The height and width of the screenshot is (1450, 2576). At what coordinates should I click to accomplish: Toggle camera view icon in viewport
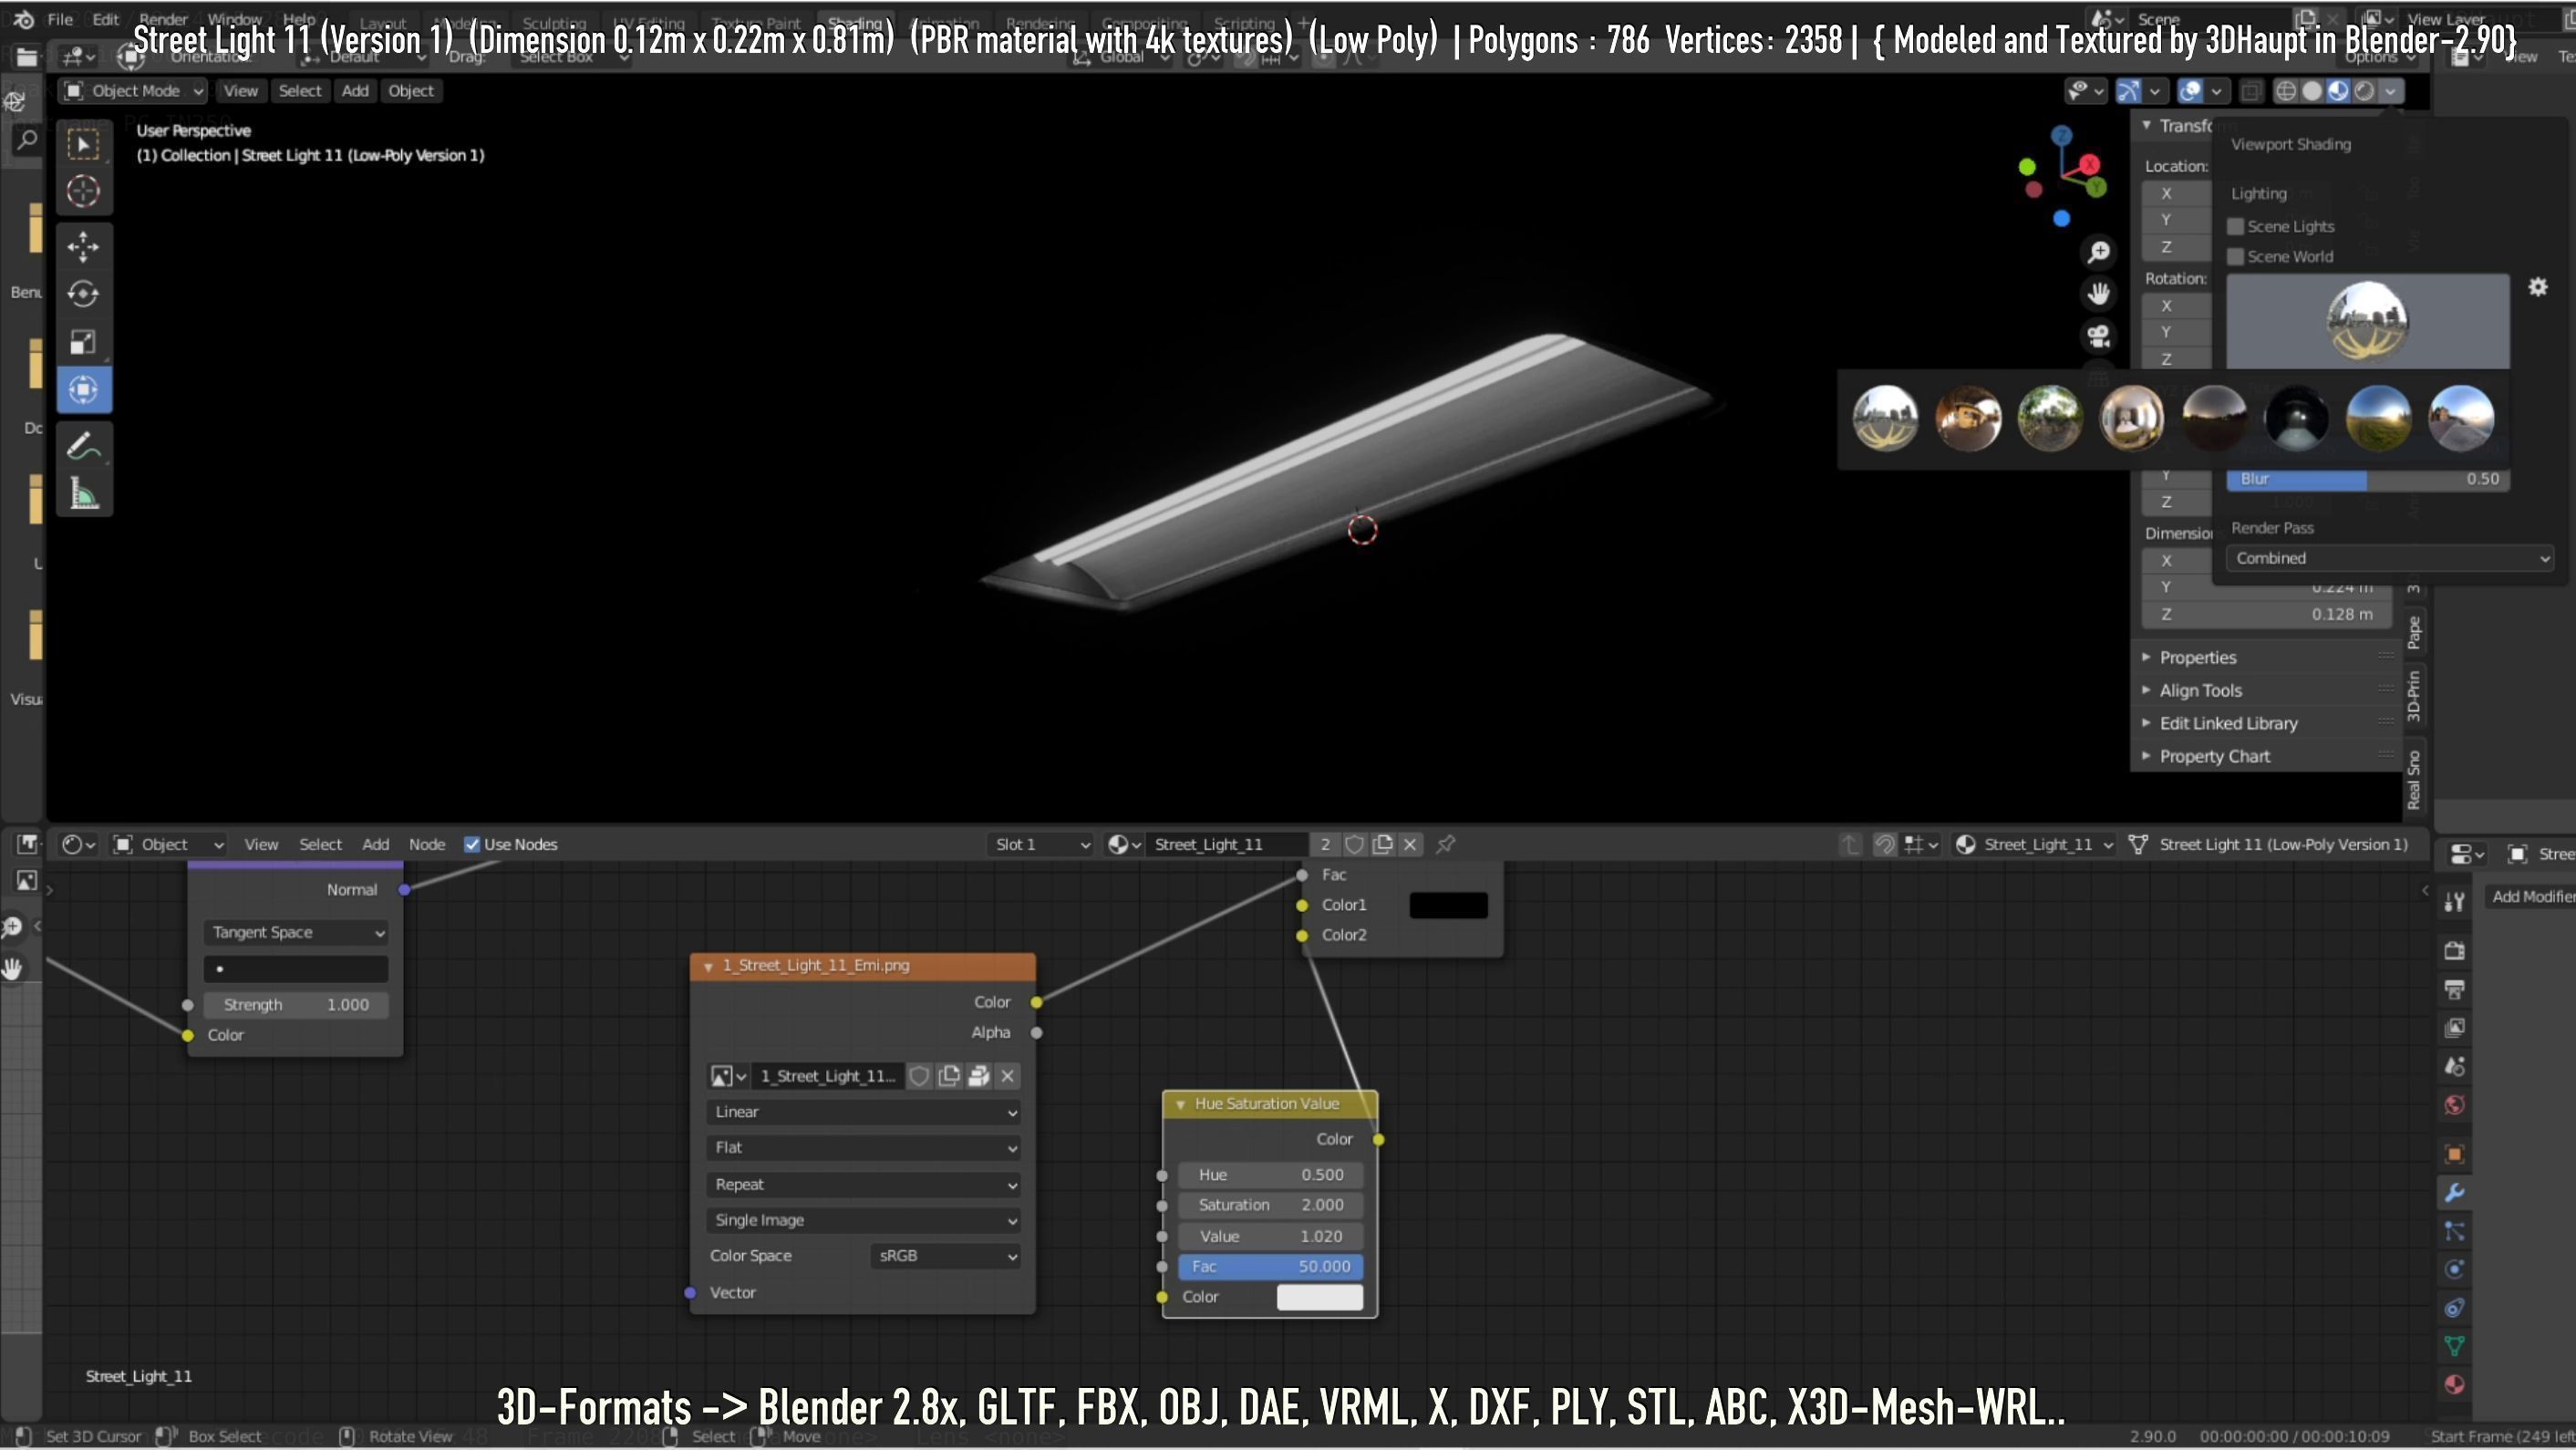(x=2098, y=336)
